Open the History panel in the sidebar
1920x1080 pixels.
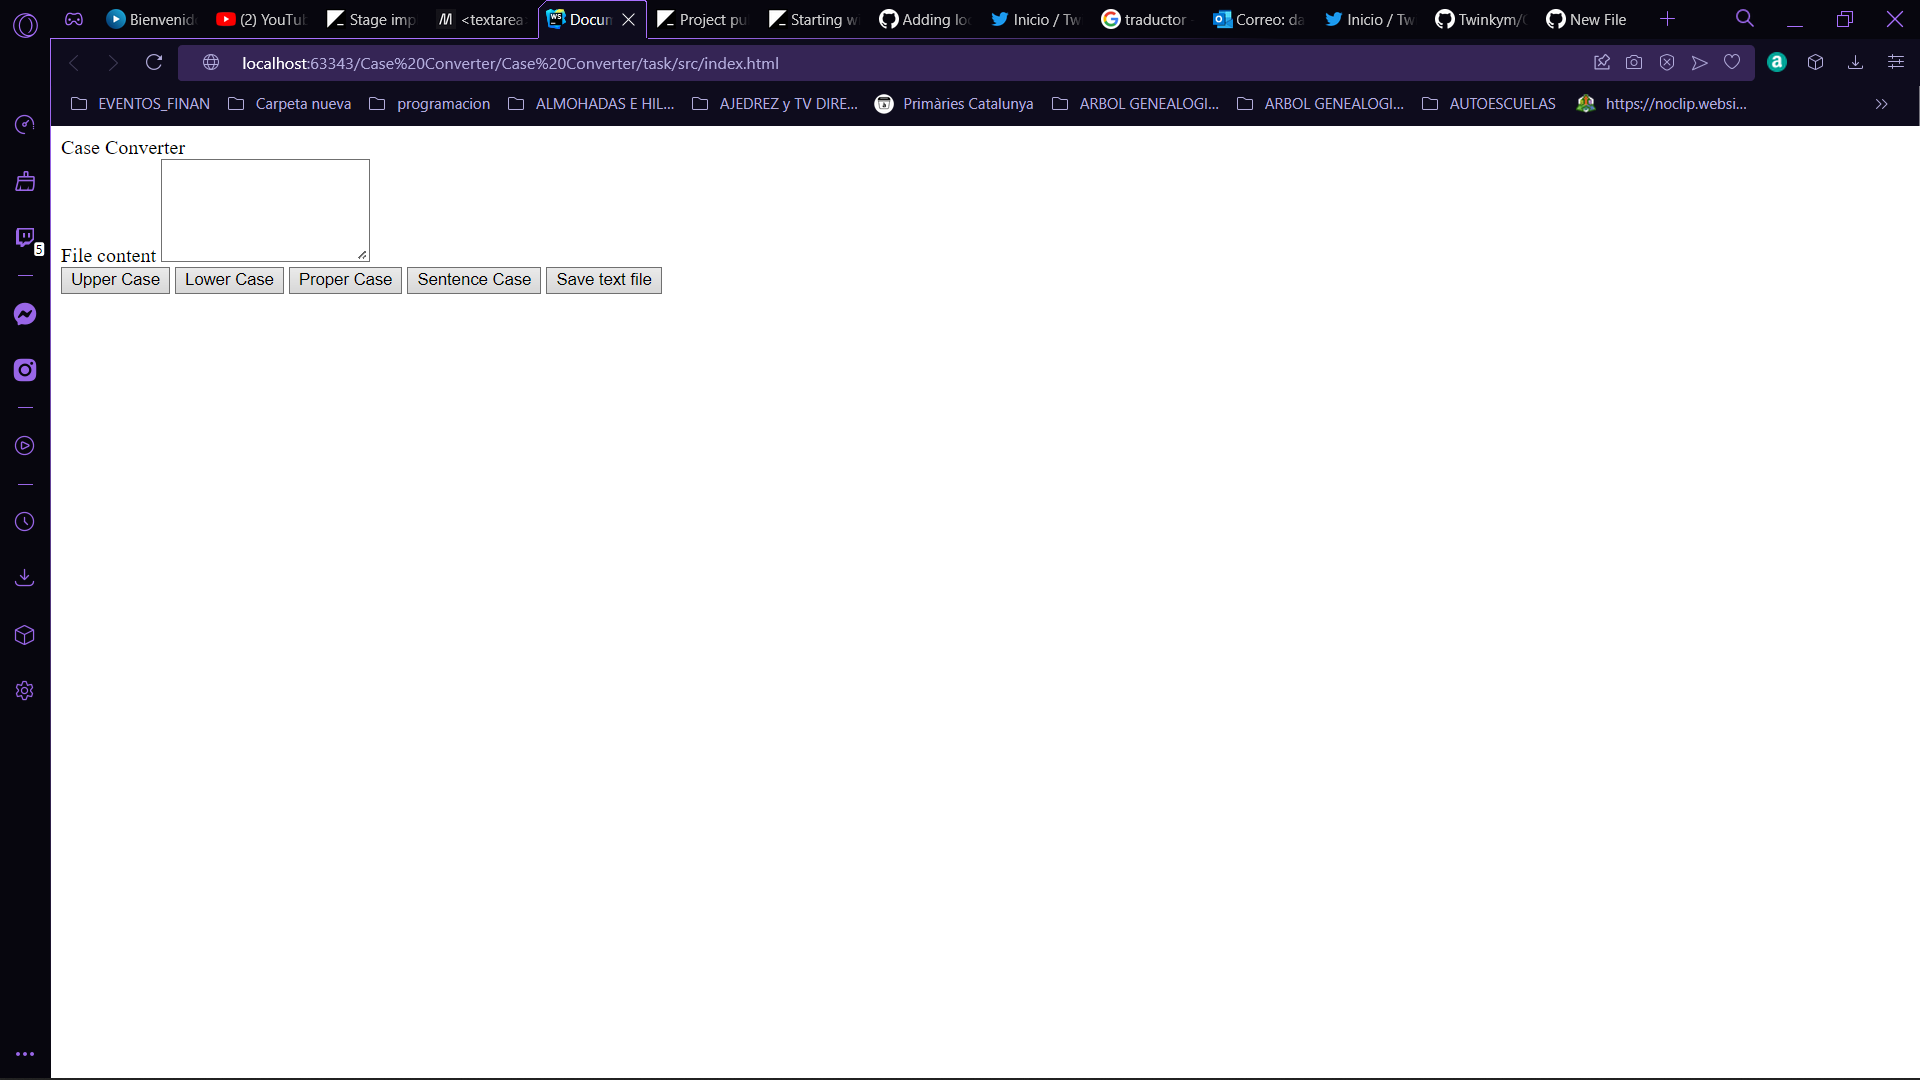pos(24,521)
